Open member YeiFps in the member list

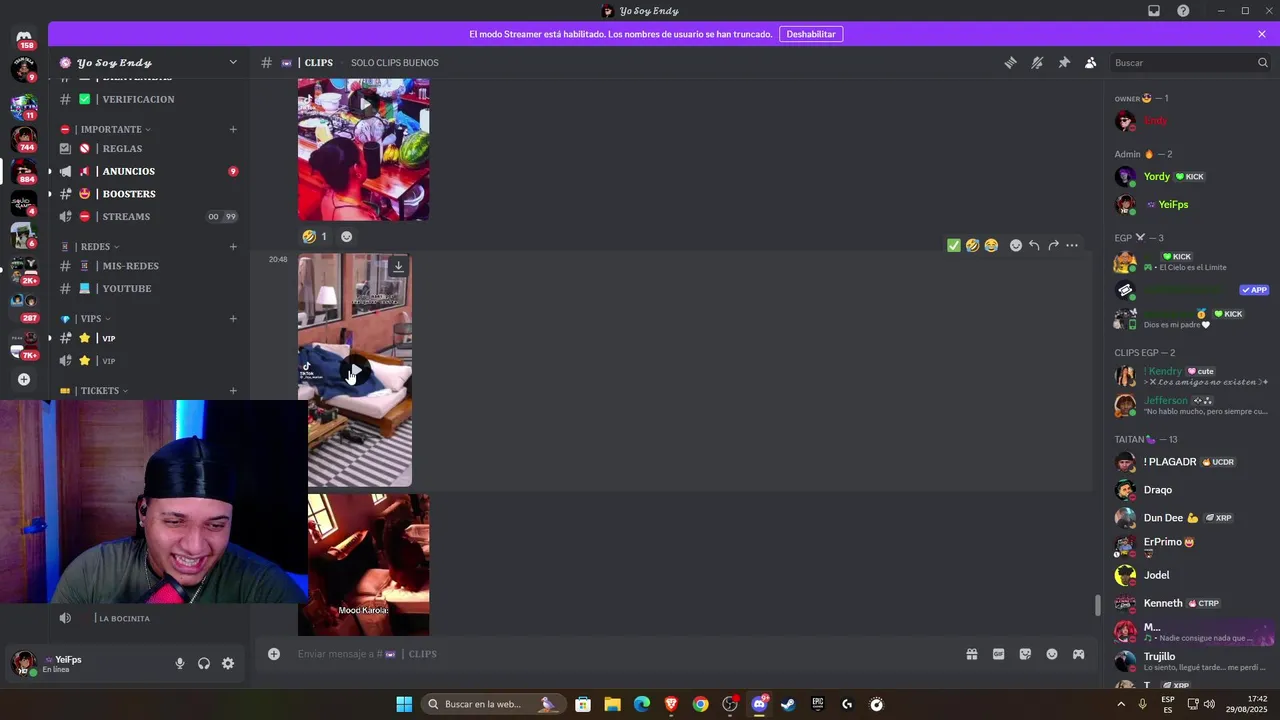[x=1190, y=205]
